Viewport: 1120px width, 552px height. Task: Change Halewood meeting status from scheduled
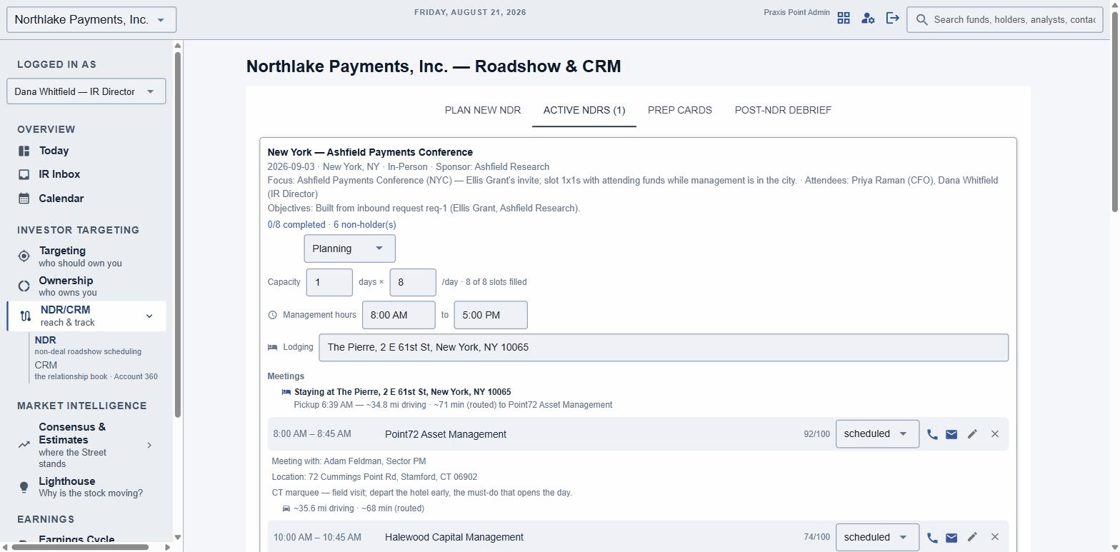(877, 537)
